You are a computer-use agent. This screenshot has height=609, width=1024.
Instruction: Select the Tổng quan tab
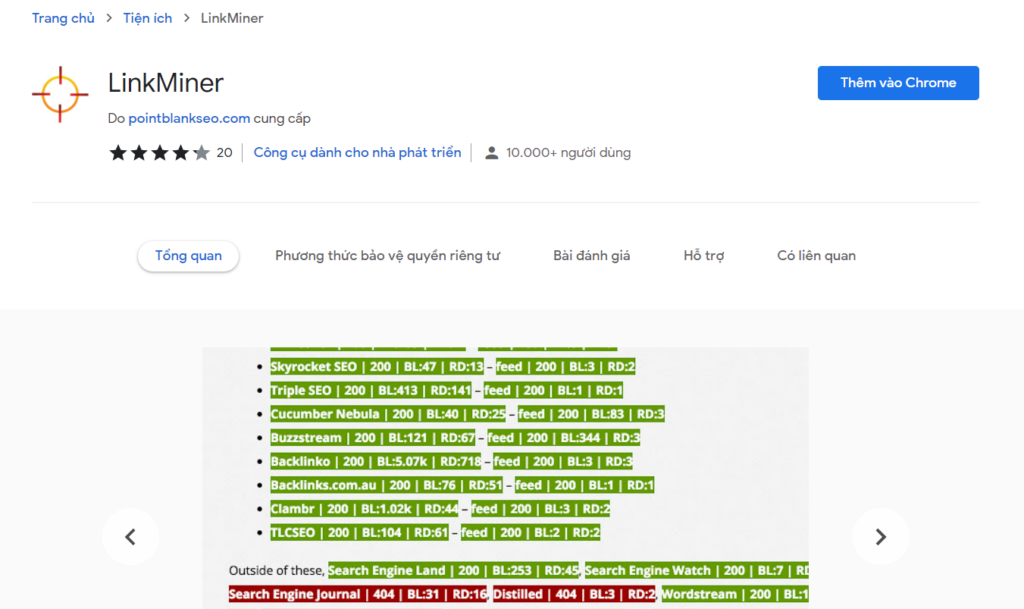click(188, 255)
